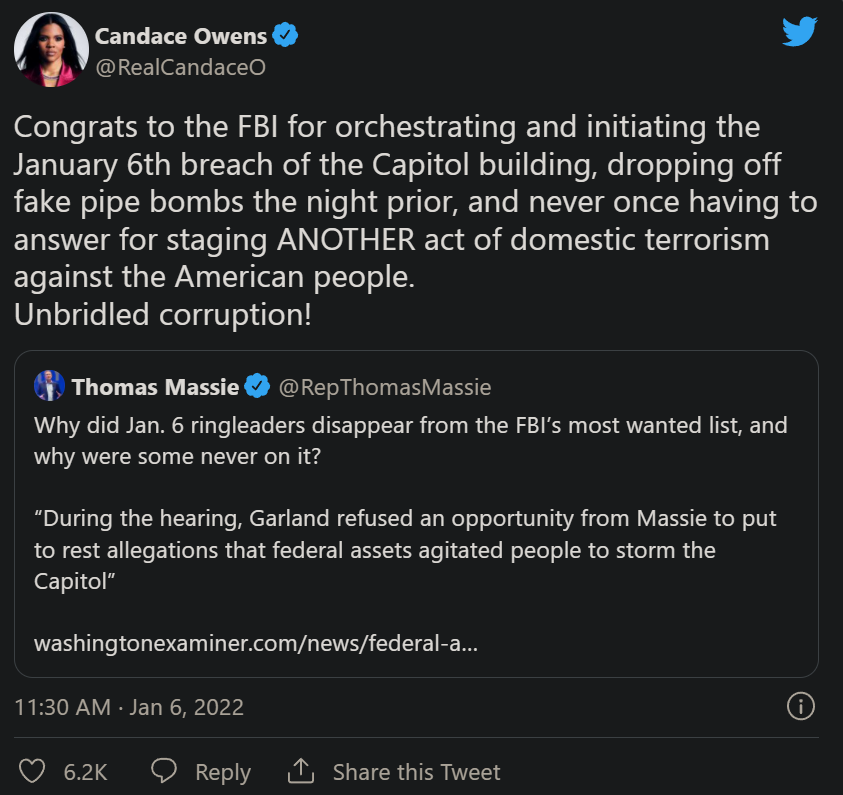Open the @RealCandaceO handle

[180, 66]
